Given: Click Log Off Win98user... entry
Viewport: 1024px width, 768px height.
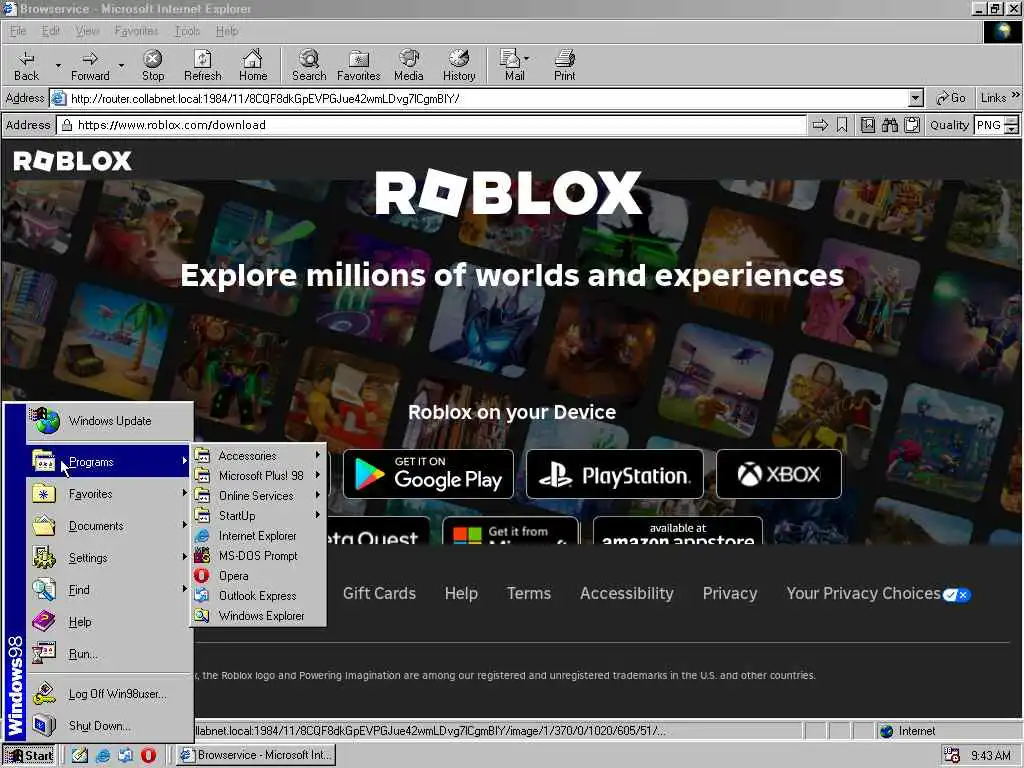Looking at the screenshot, I should click(110, 694).
